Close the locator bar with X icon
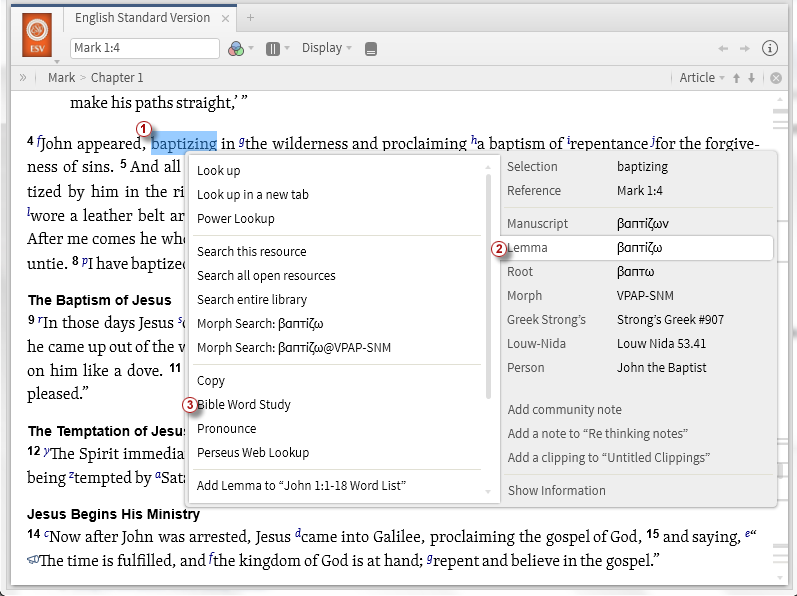The width and height of the screenshot is (797, 596). click(x=776, y=78)
